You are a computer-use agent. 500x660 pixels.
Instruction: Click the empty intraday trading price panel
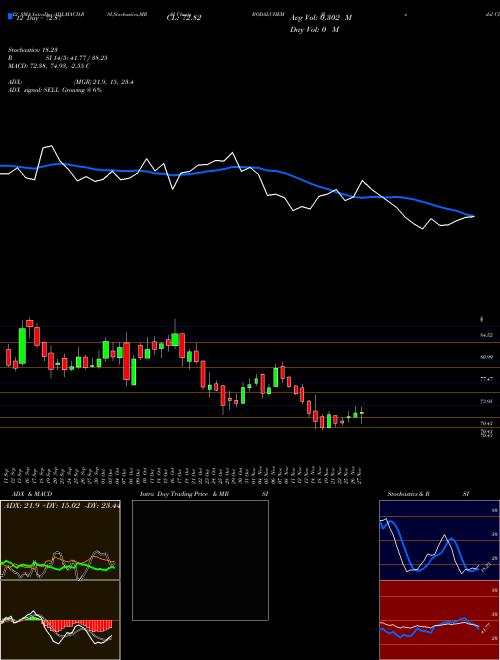[200, 560]
